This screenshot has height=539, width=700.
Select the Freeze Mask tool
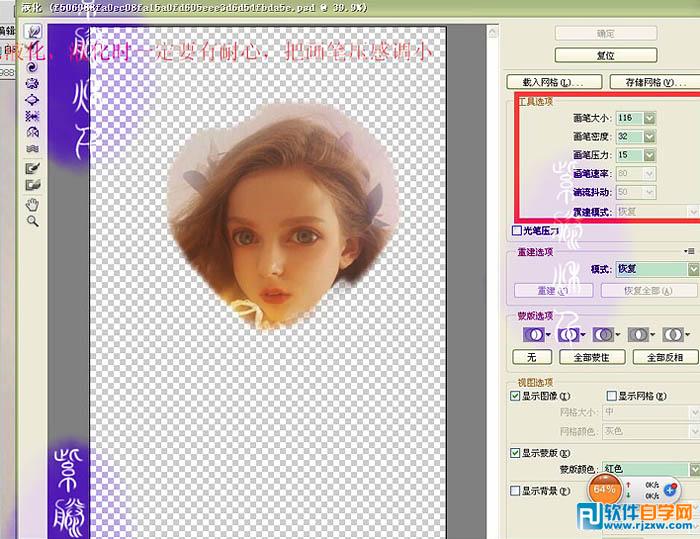[x=33, y=168]
